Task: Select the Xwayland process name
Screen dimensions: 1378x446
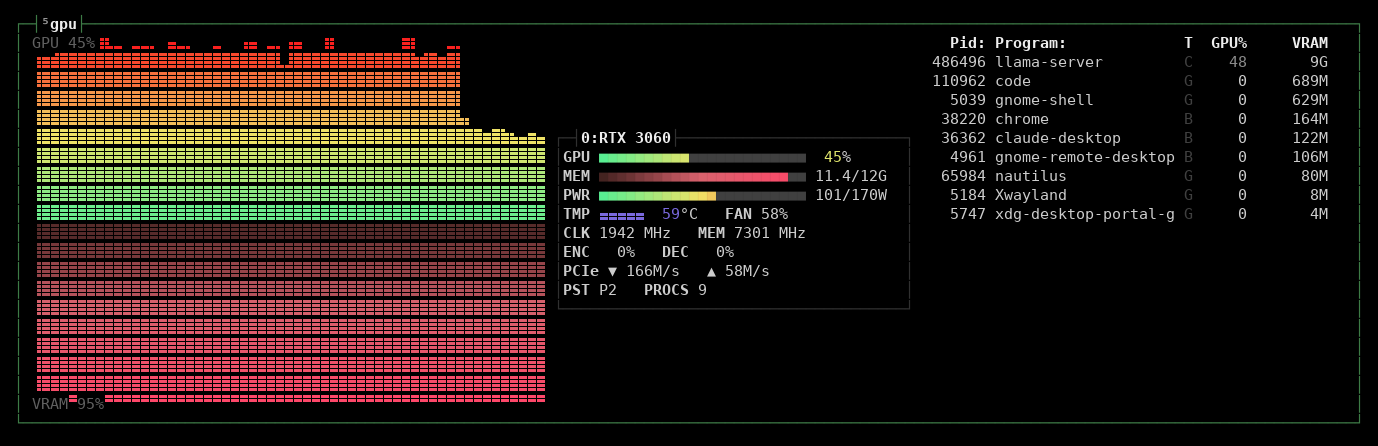Action: (1031, 195)
